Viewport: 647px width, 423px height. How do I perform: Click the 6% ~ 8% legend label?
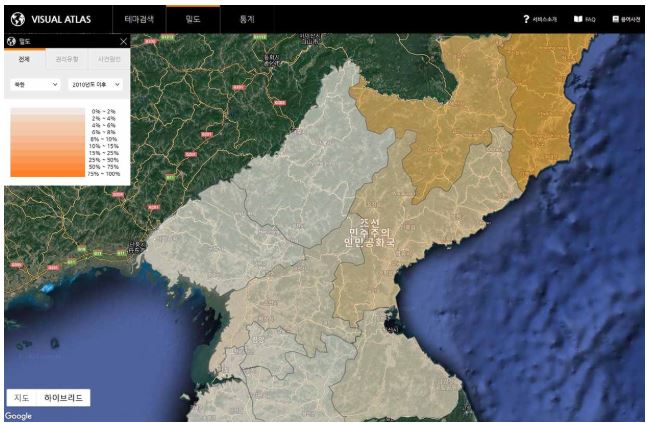click(x=104, y=132)
